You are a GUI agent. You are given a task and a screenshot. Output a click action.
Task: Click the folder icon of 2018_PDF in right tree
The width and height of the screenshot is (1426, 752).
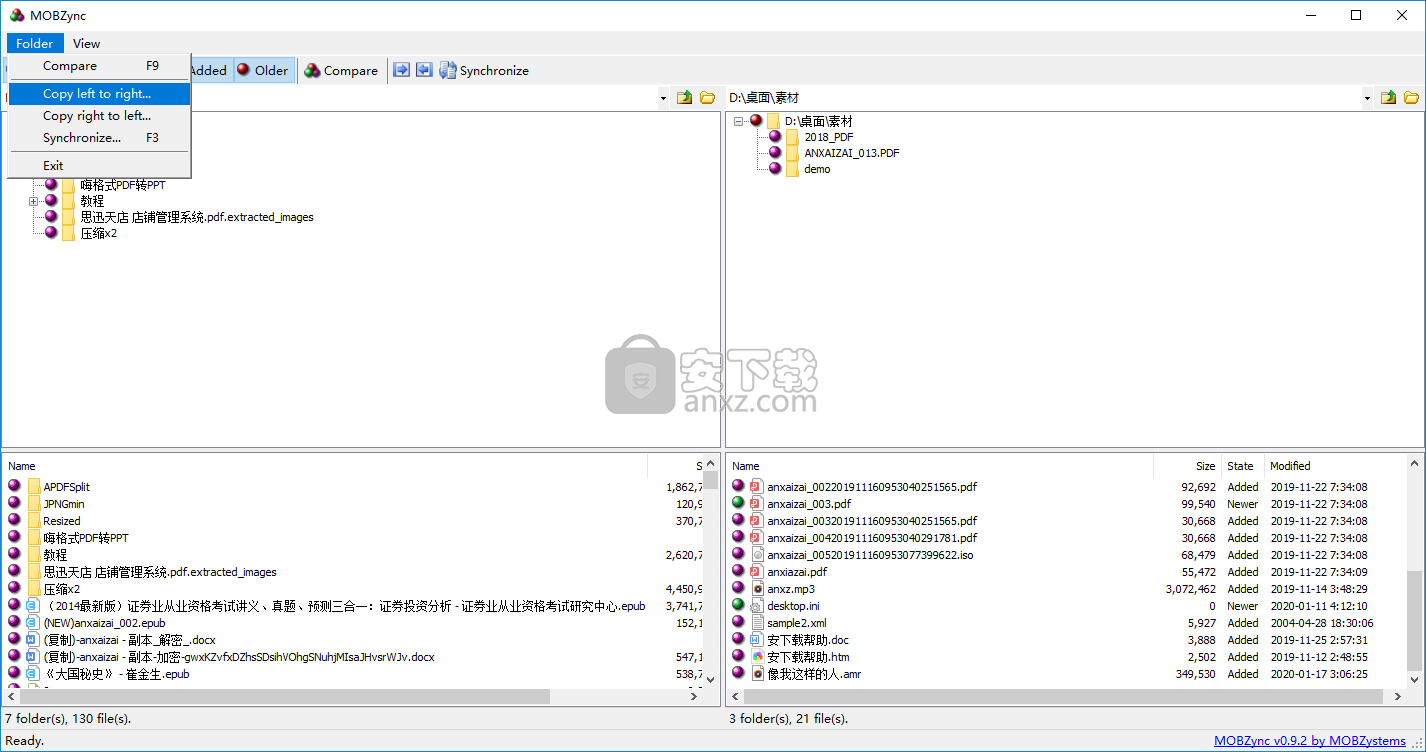point(792,137)
